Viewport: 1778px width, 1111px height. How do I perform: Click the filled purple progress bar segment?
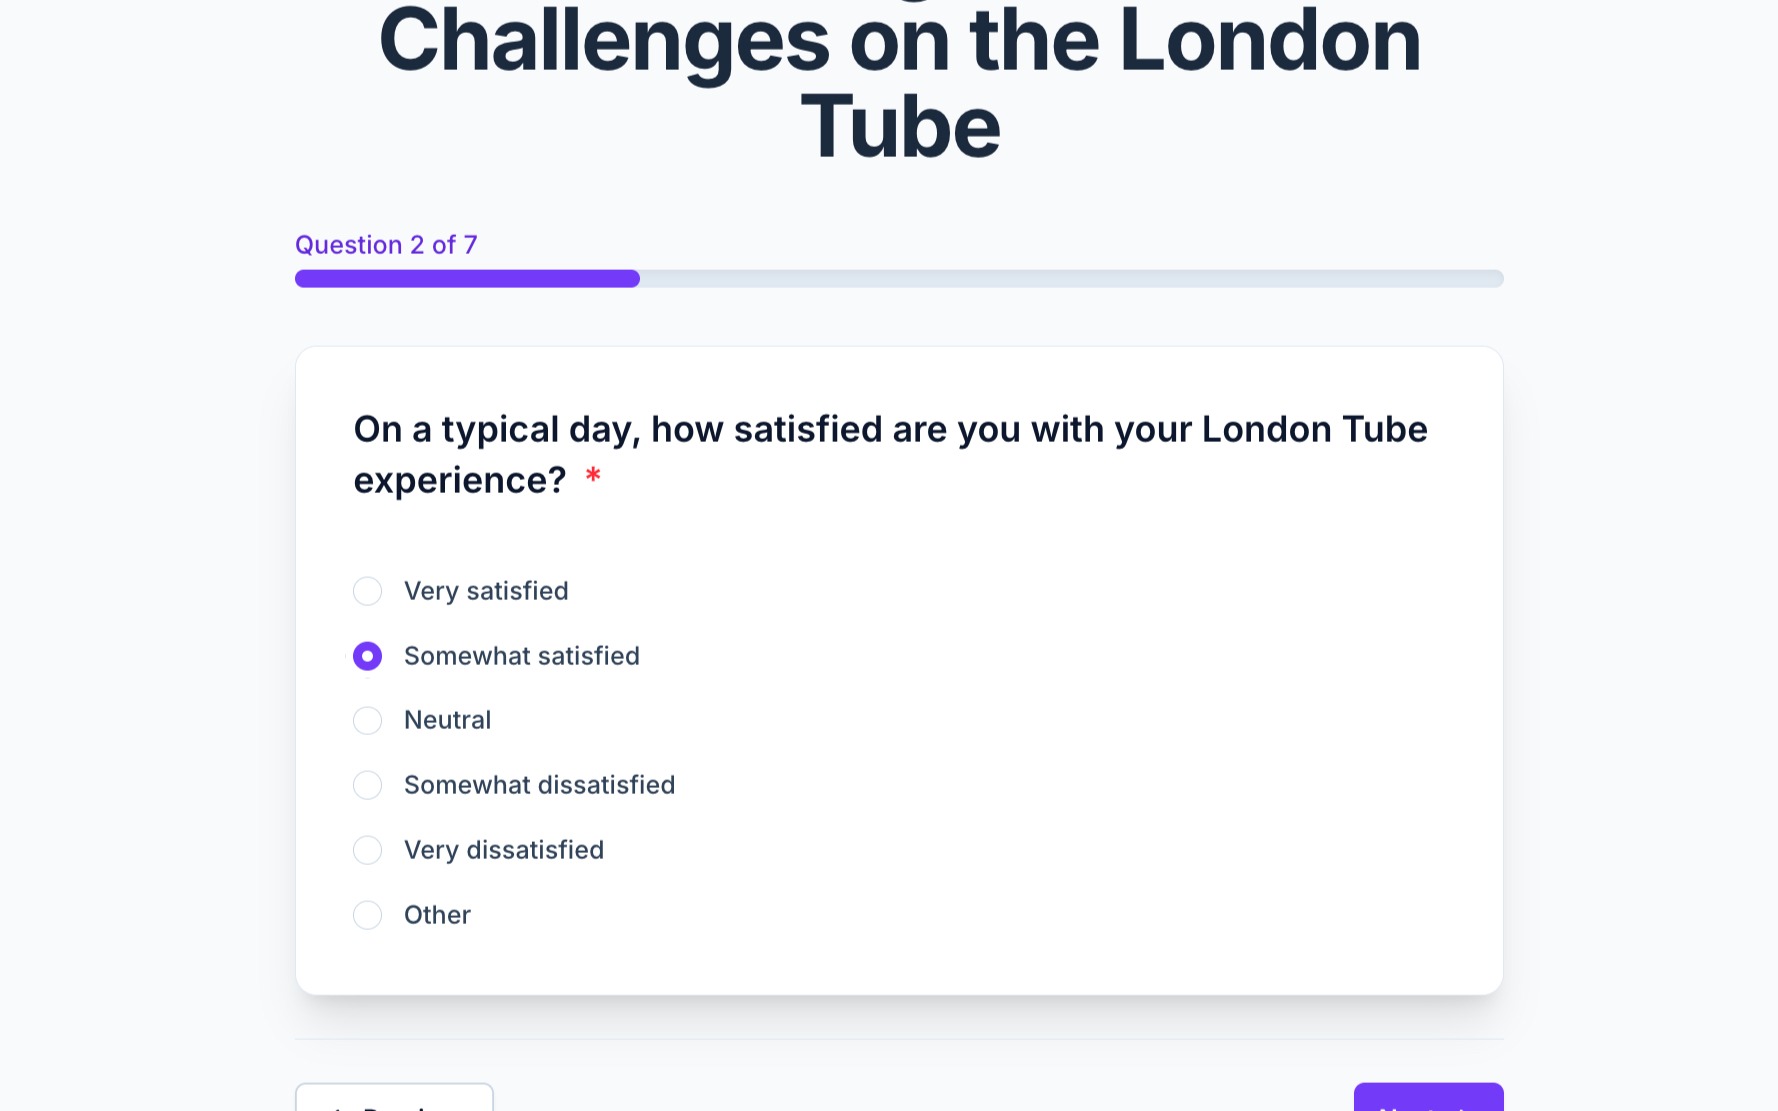click(467, 279)
